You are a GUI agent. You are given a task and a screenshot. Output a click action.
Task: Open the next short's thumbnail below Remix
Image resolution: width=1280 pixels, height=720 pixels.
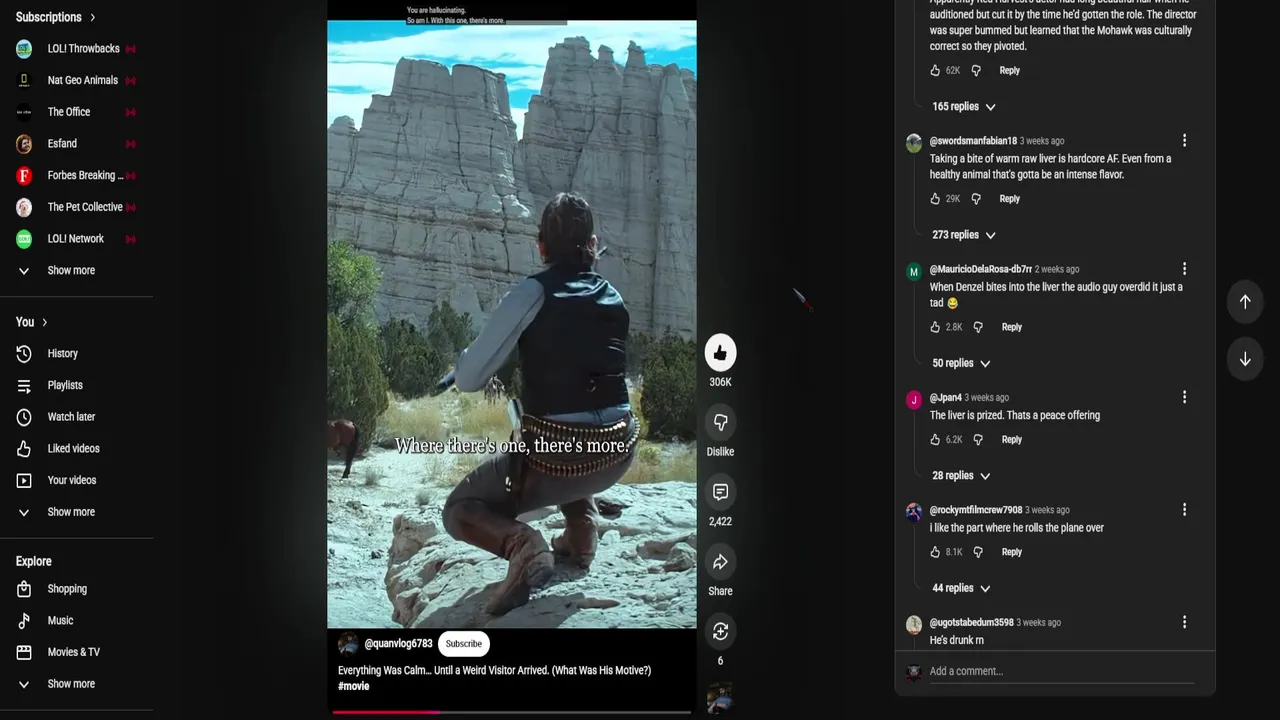(720, 698)
